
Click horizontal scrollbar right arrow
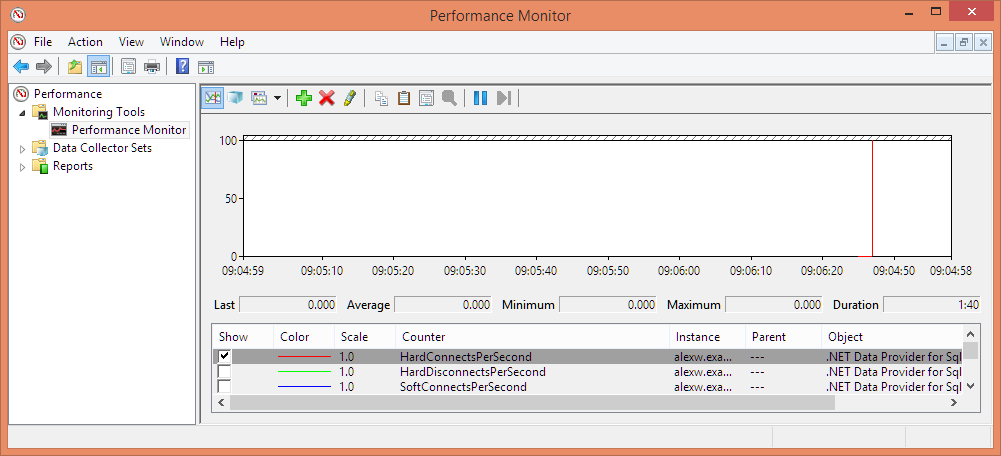tap(954, 403)
